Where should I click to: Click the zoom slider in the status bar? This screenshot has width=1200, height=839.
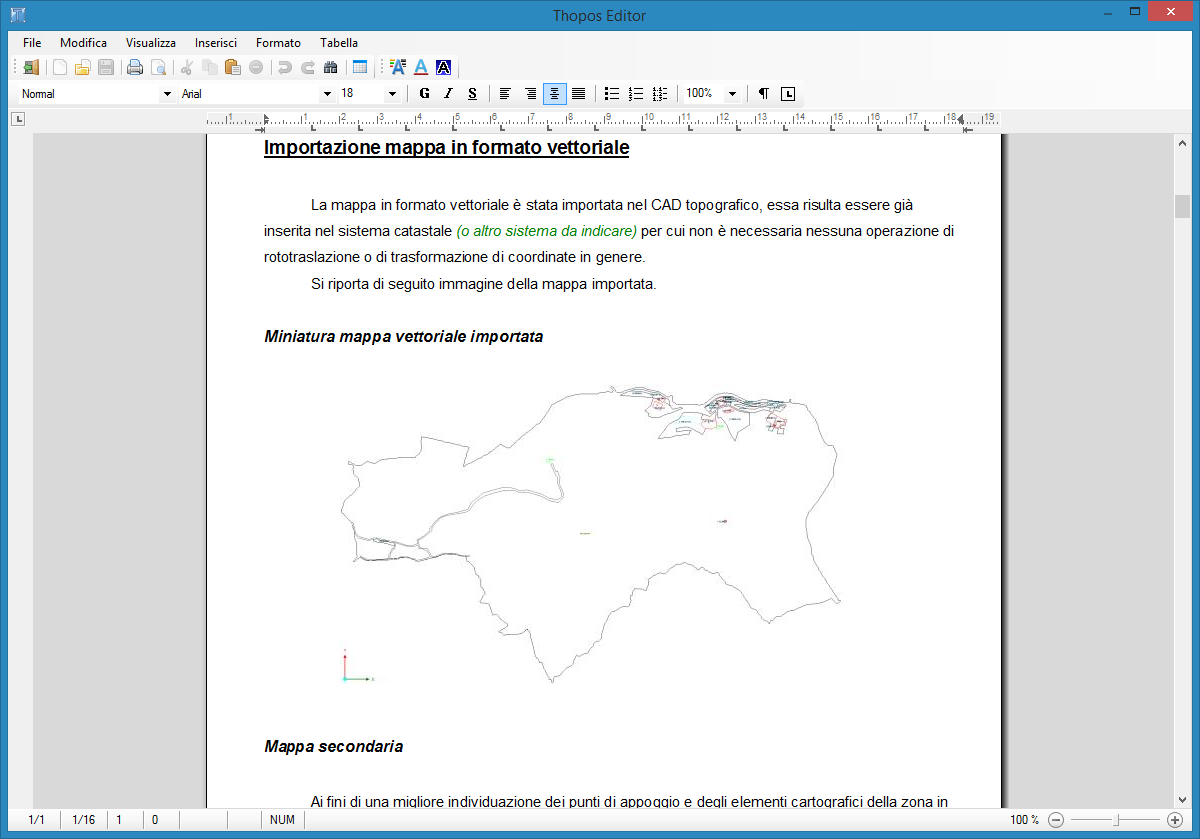pyautogui.click(x=1116, y=820)
